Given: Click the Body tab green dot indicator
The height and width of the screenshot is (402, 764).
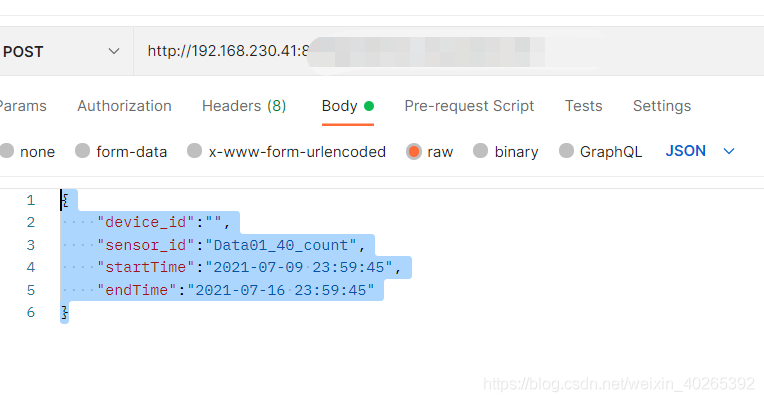Looking at the screenshot, I should click(369, 106).
